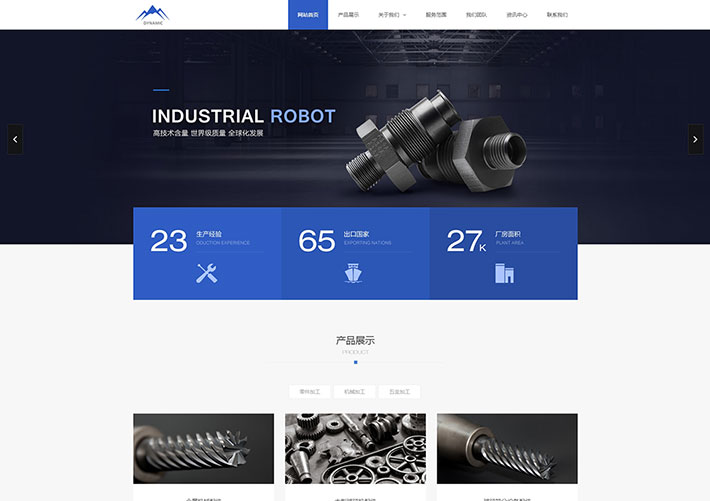Screen dimensions: 710x501
Task: Click the INDUSTRIAL ROBOT banner headline
Action: (243, 117)
